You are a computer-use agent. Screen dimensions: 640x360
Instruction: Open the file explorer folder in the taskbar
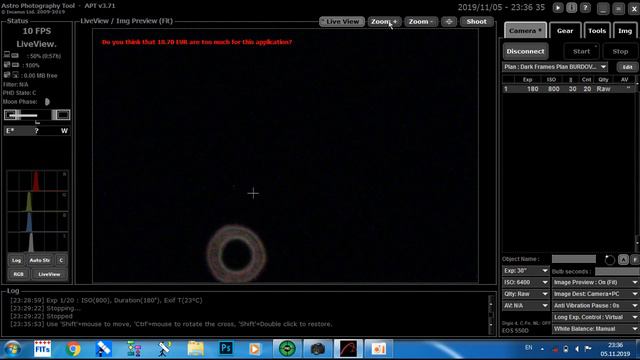point(196,349)
